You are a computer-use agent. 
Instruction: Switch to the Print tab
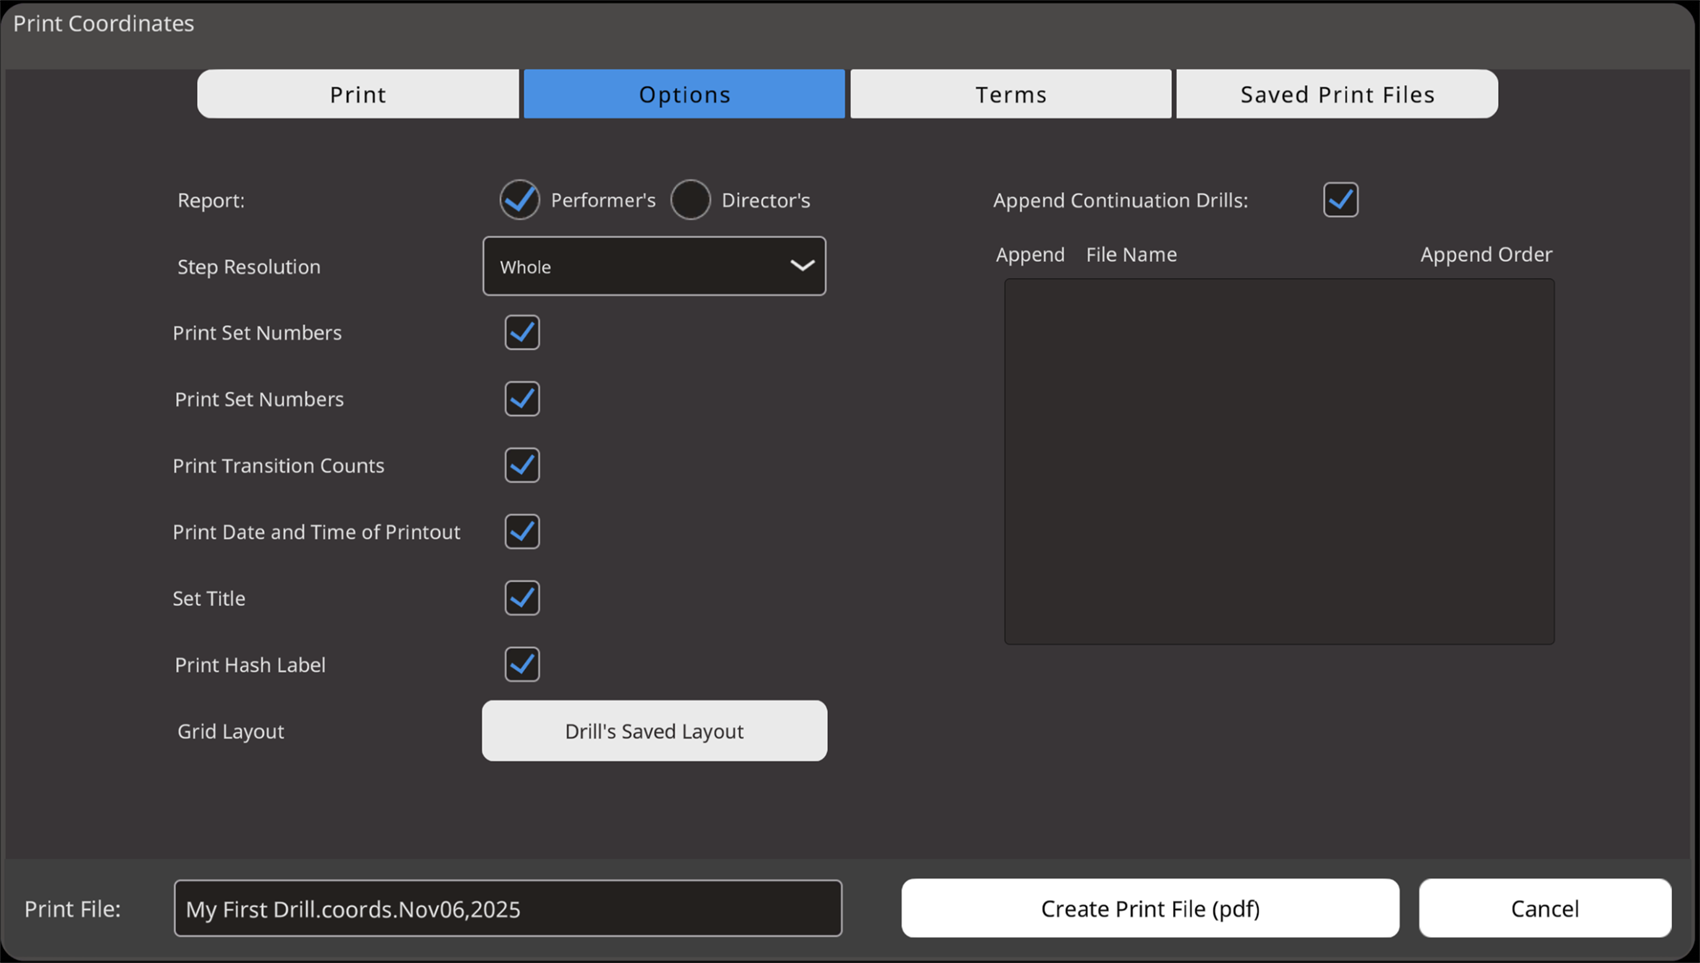pos(358,94)
